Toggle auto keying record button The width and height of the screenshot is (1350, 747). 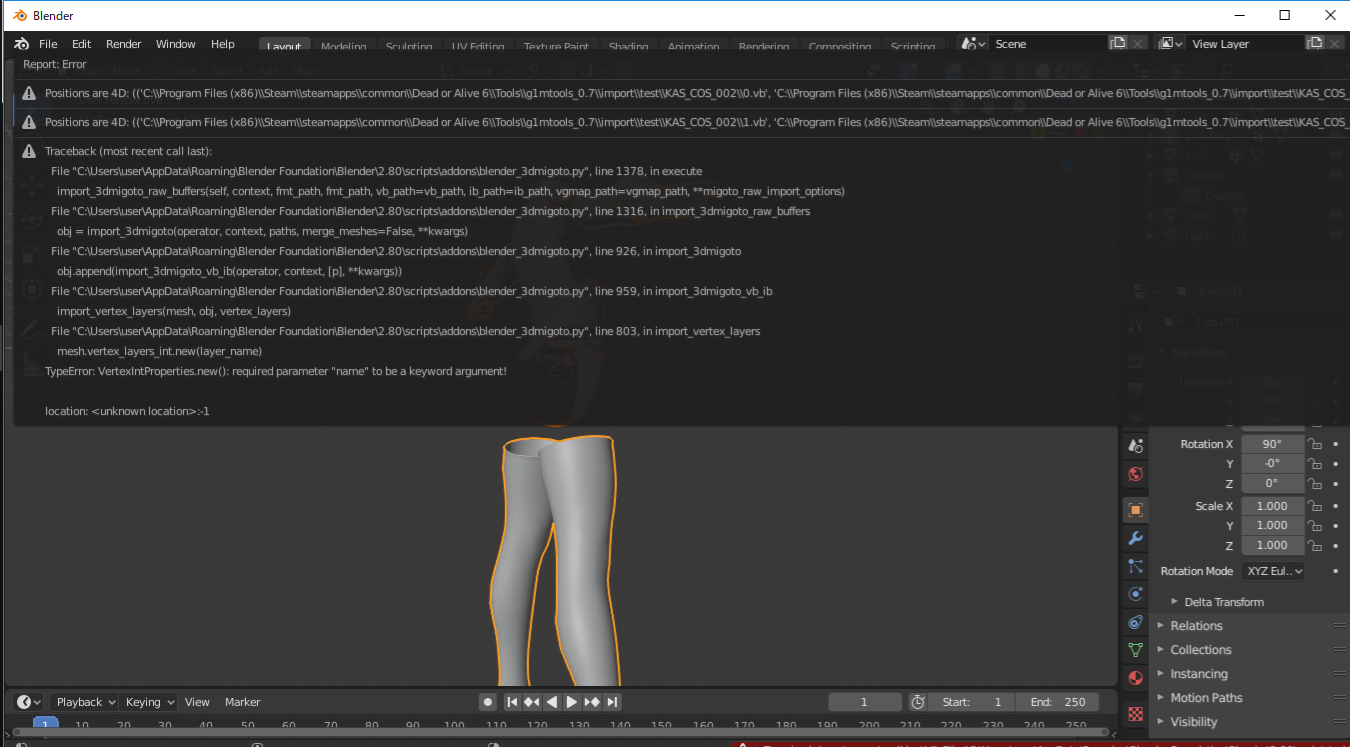click(487, 702)
